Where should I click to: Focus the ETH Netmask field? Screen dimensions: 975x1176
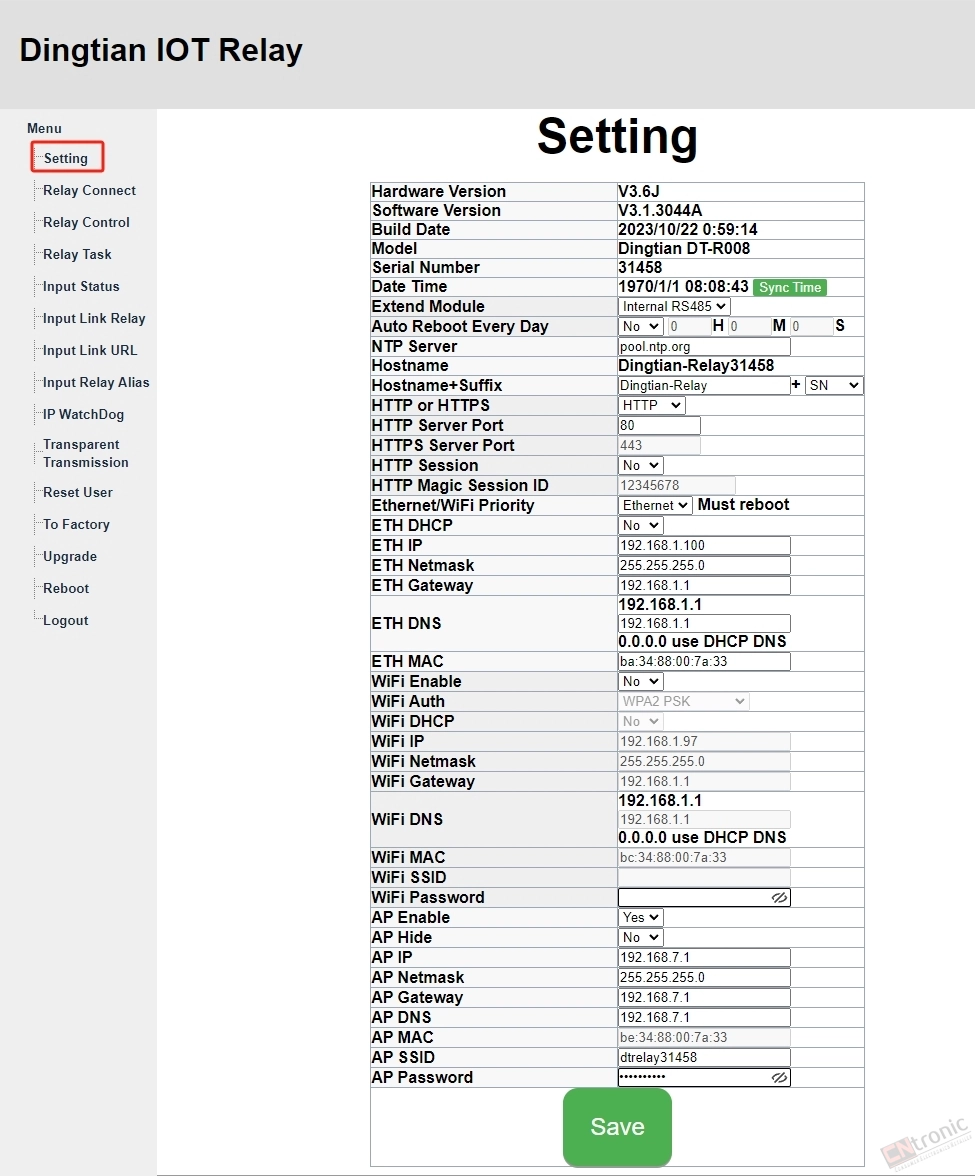point(704,566)
